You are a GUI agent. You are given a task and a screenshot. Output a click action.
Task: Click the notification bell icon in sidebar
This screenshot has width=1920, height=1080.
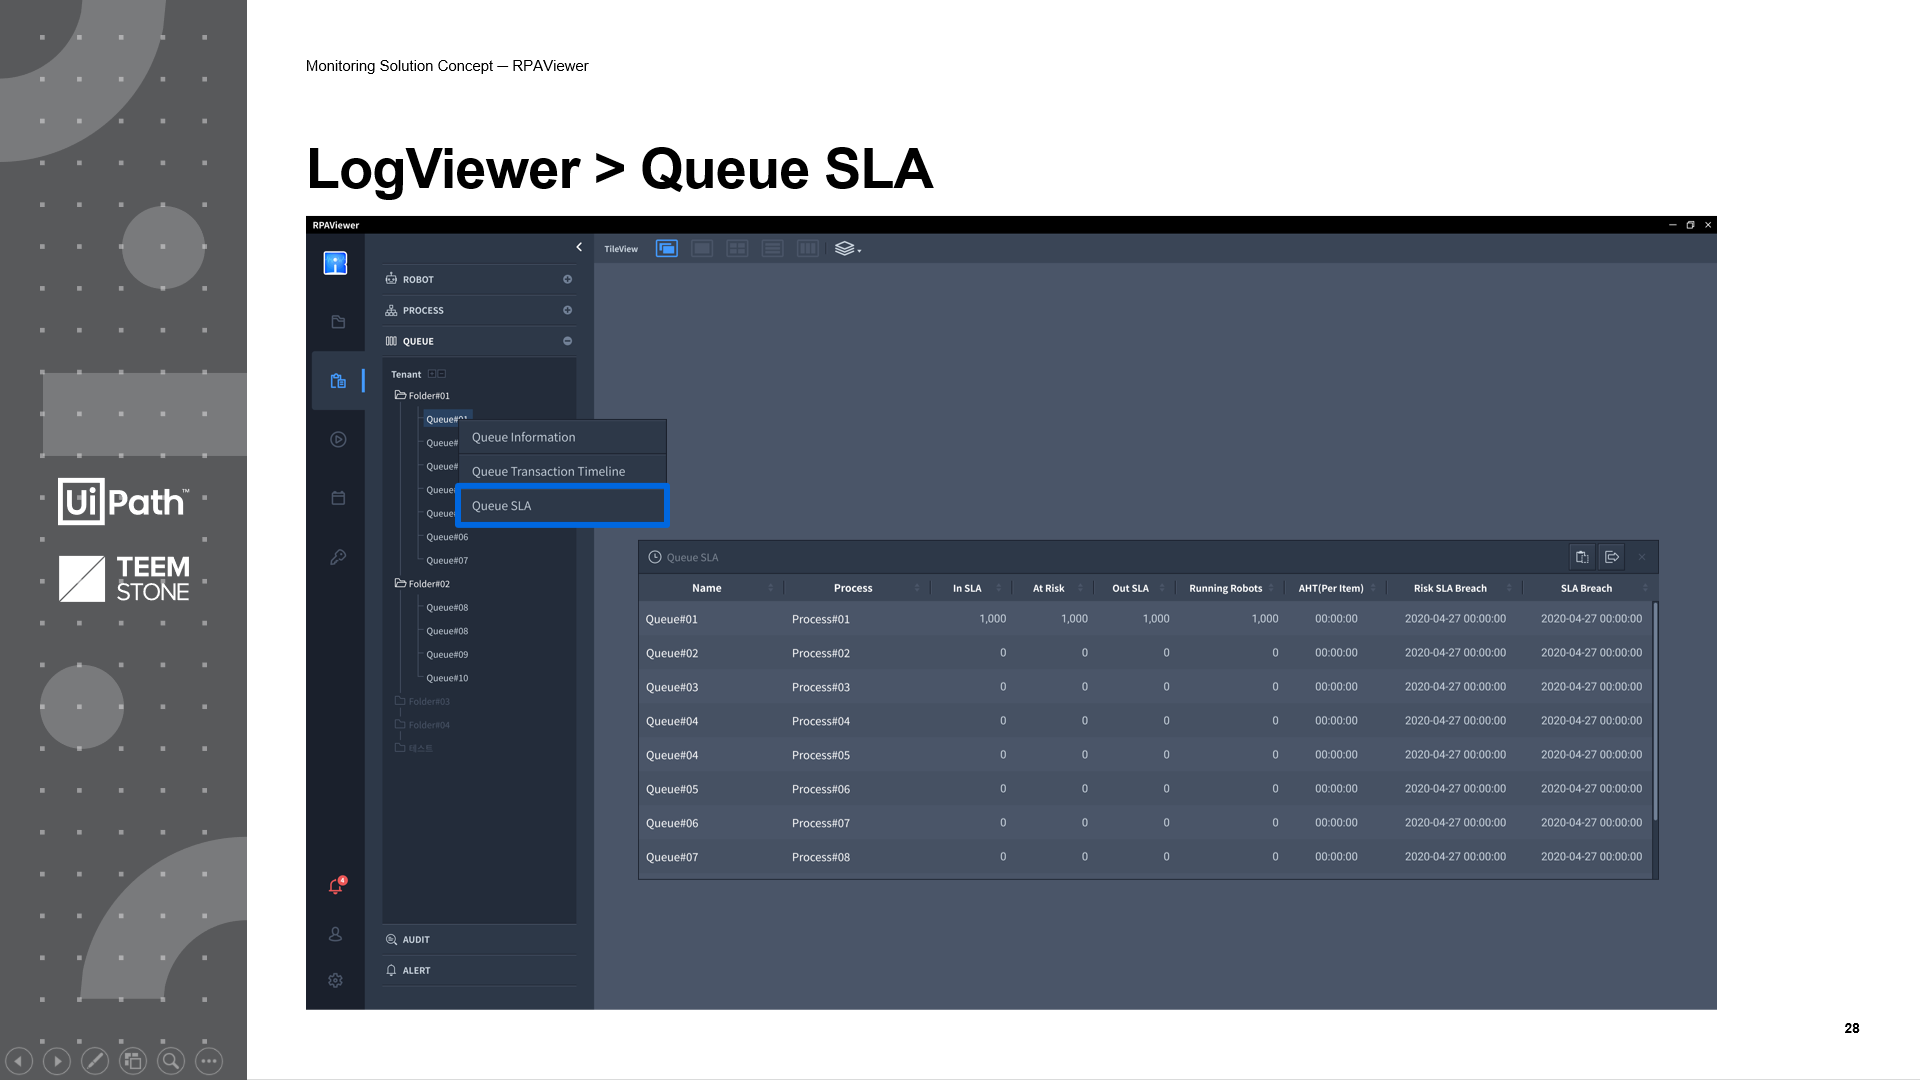tap(336, 886)
